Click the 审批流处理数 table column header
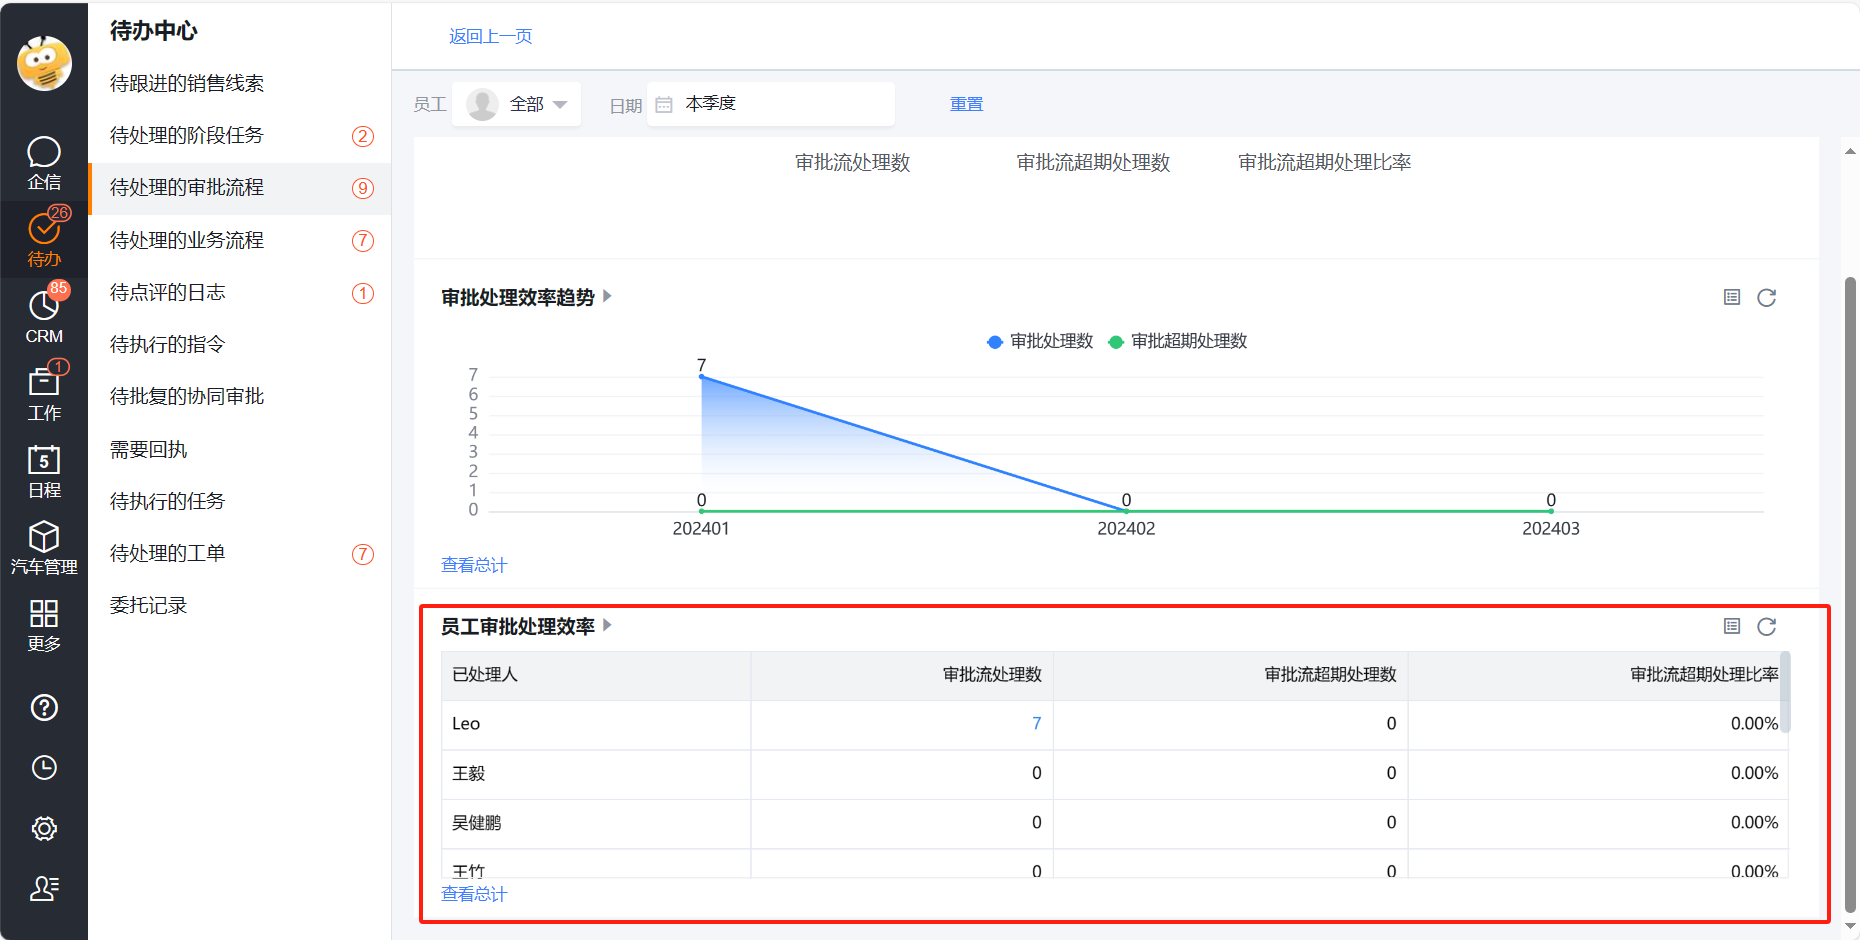Image resolution: width=1860 pixels, height=940 pixels. tap(902, 675)
